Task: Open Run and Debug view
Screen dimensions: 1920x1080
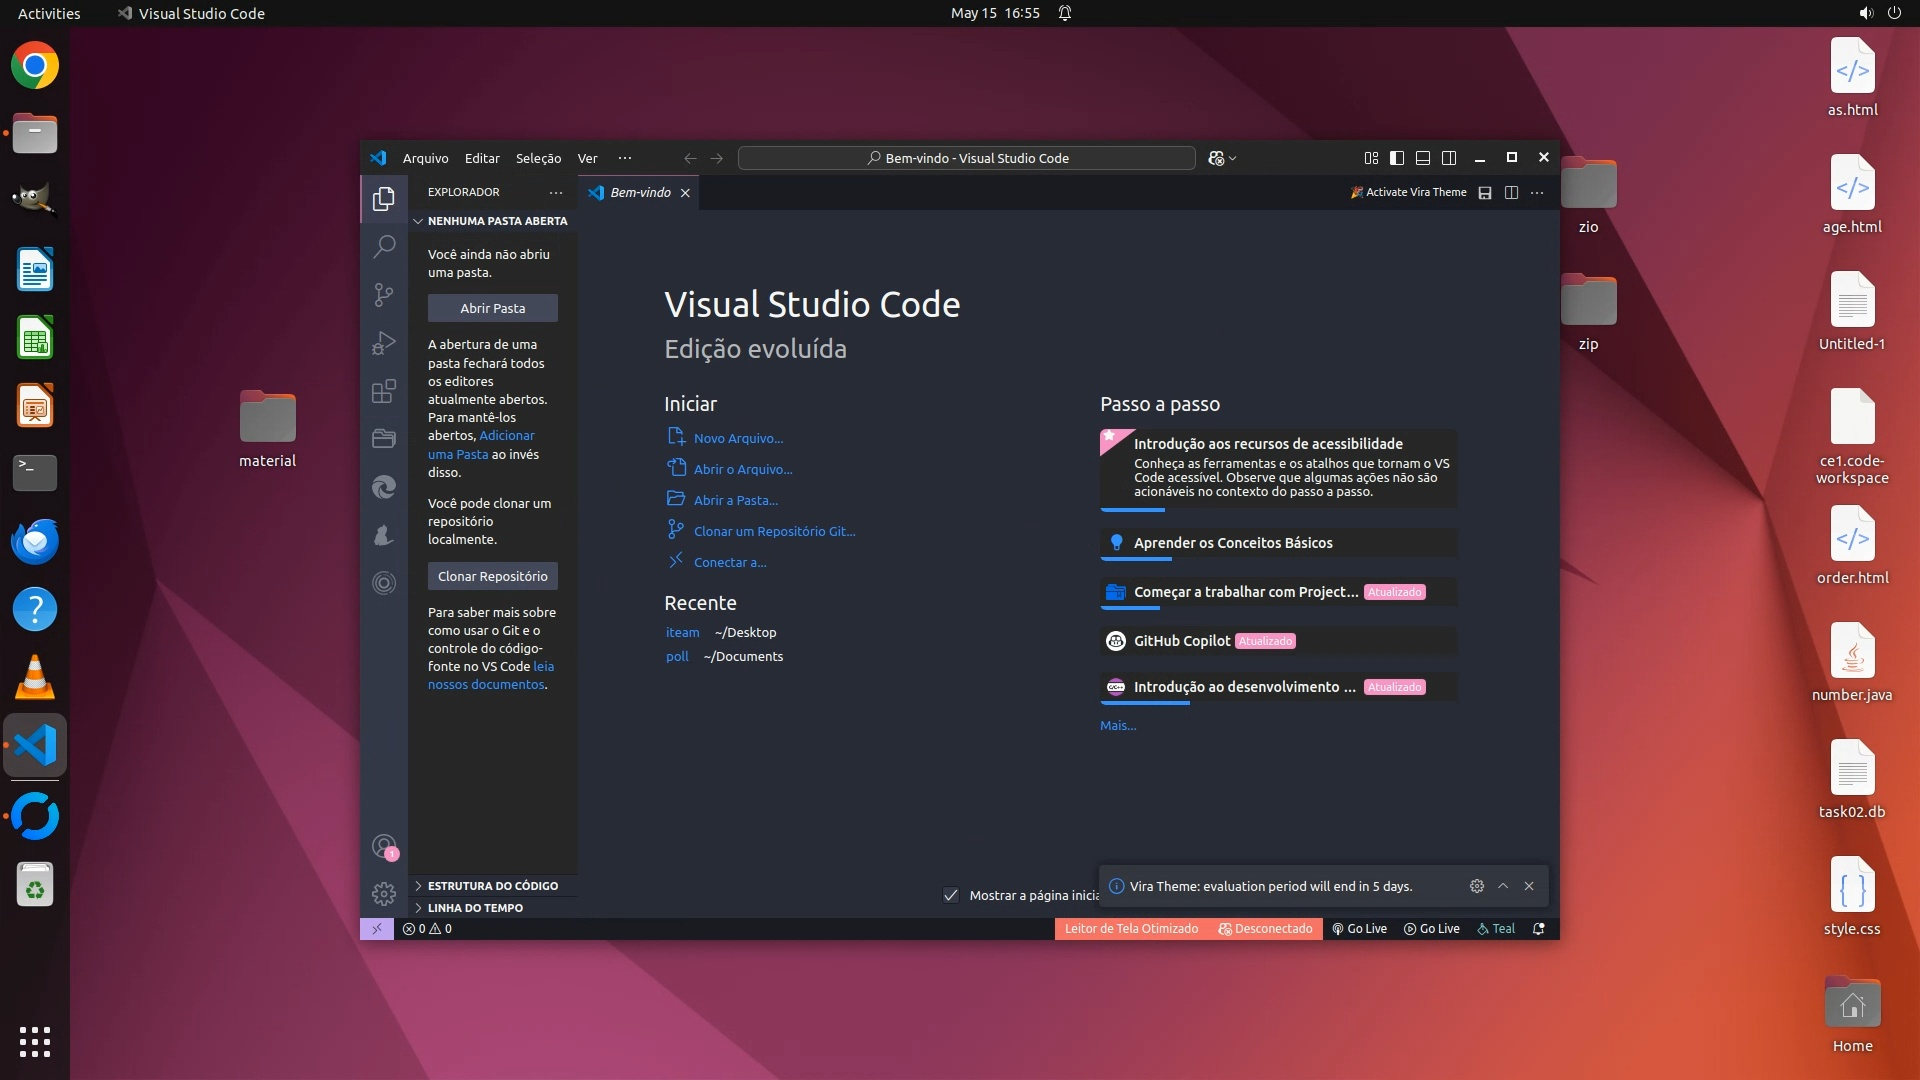Action: click(384, 343)
